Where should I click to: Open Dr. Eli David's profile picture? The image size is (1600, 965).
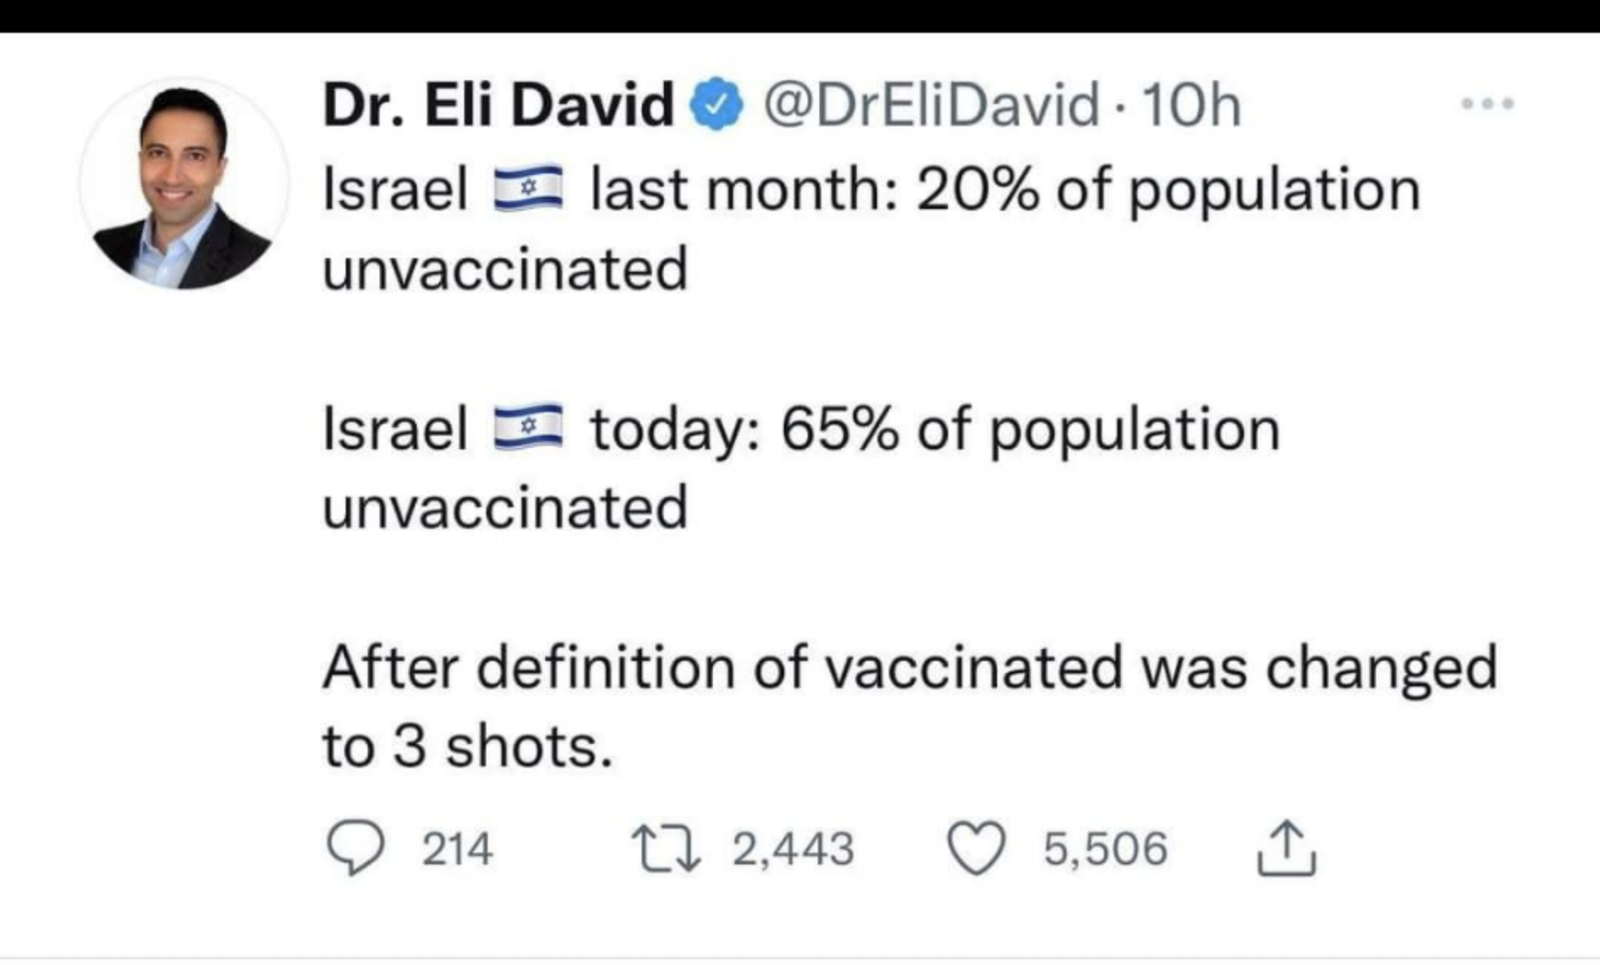pyautogui.click(x=184, y=184)
